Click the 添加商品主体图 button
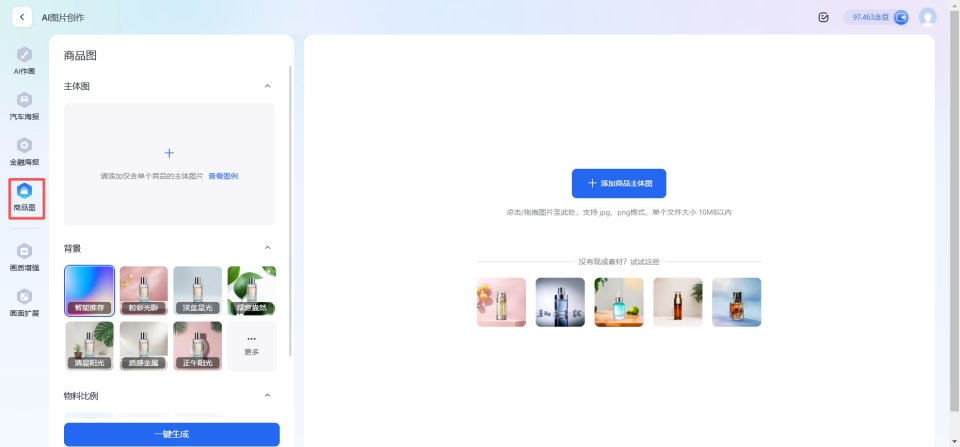This screenshot has height=447, width=960. tap(619, 184)
